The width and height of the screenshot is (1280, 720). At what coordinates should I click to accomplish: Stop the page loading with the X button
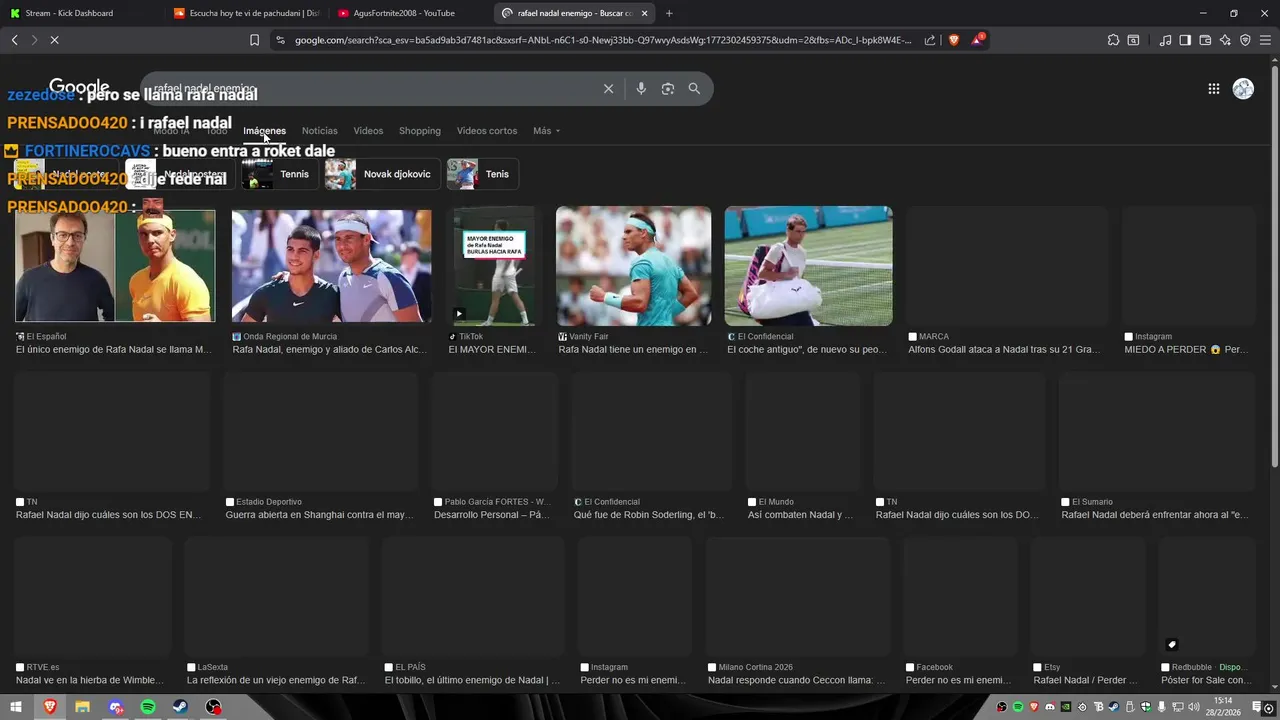click(54, 40)
